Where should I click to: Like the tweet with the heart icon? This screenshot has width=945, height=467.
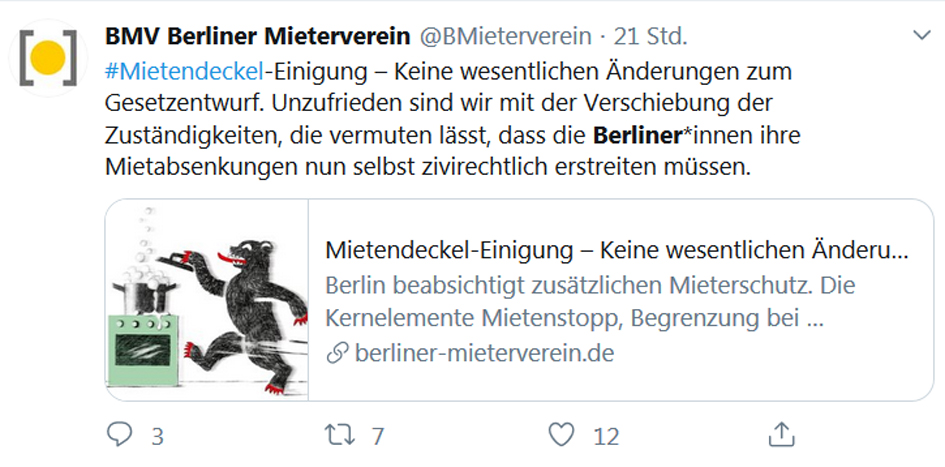coord(562,435)
